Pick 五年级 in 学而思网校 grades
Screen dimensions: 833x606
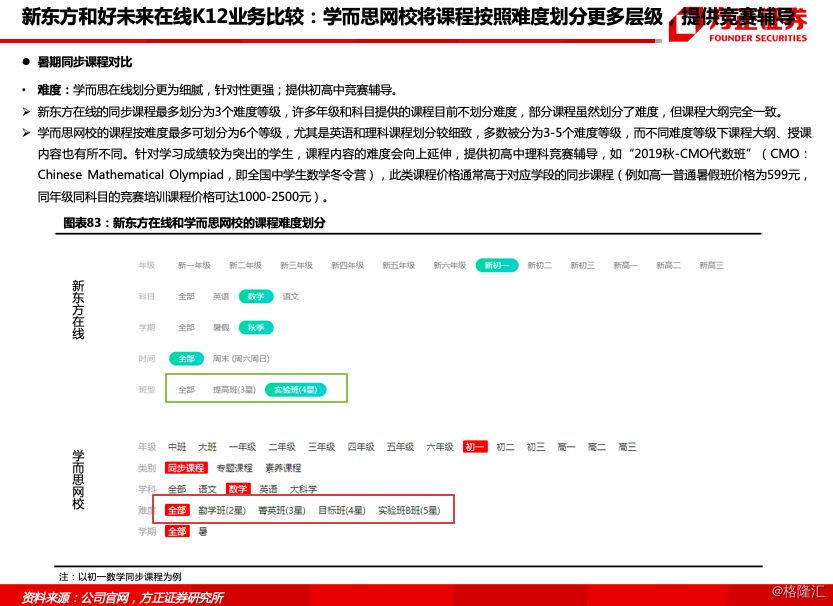(x=400, y=447)
